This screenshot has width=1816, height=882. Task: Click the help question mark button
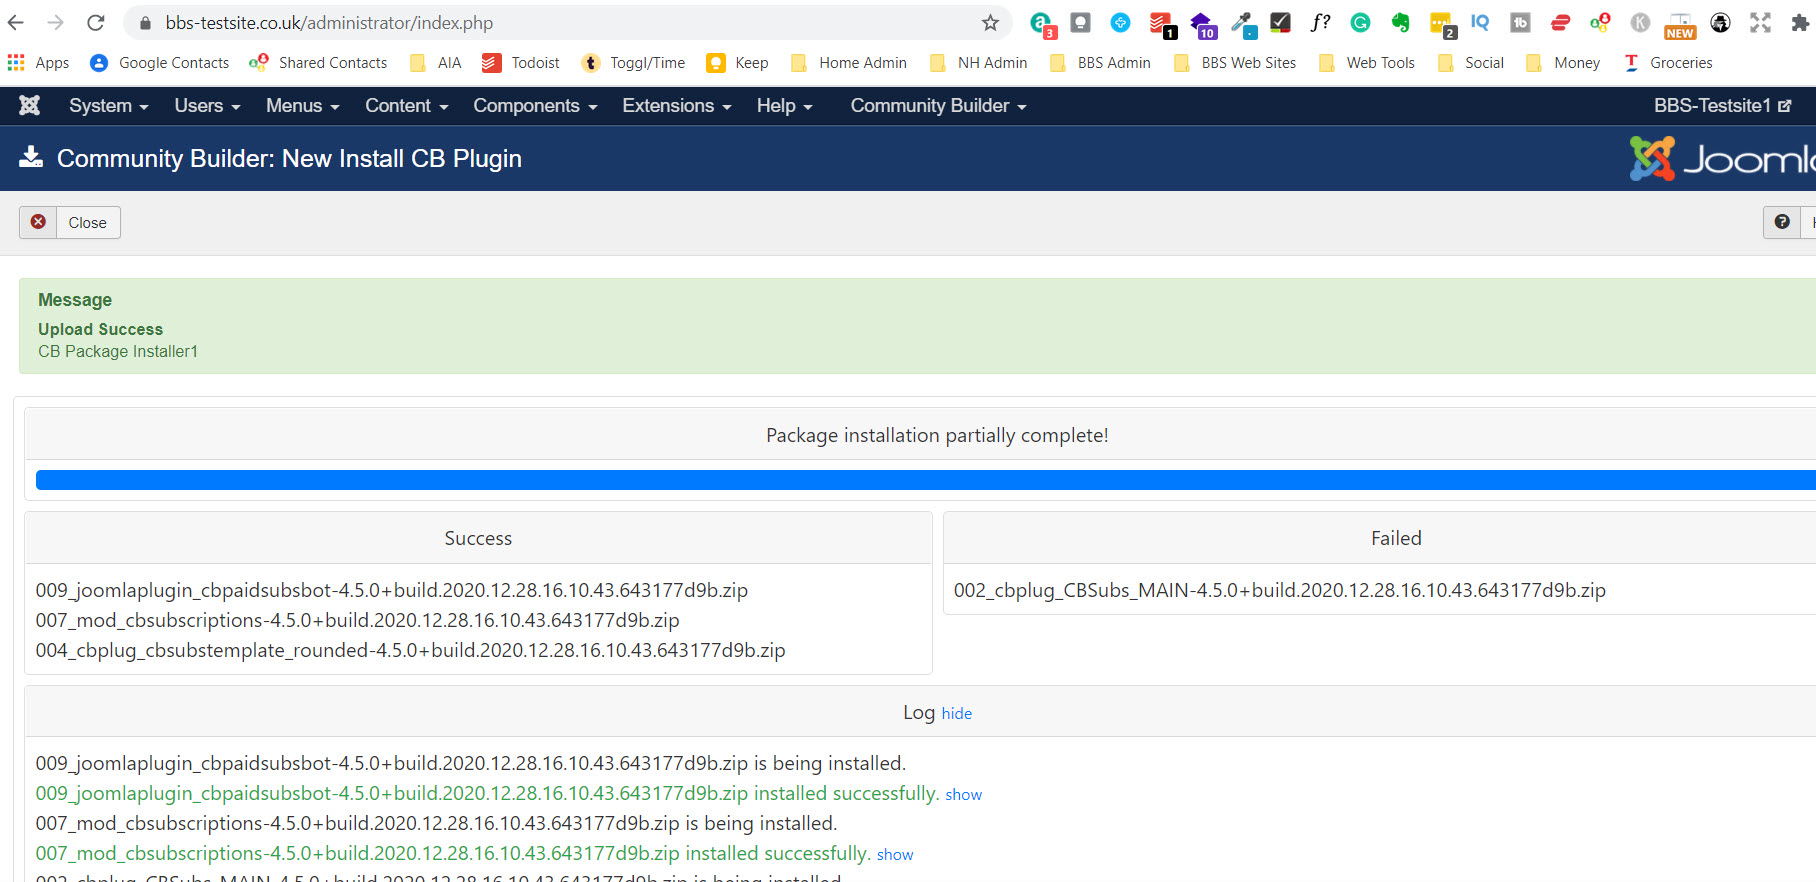click(x=1782, y=222)
